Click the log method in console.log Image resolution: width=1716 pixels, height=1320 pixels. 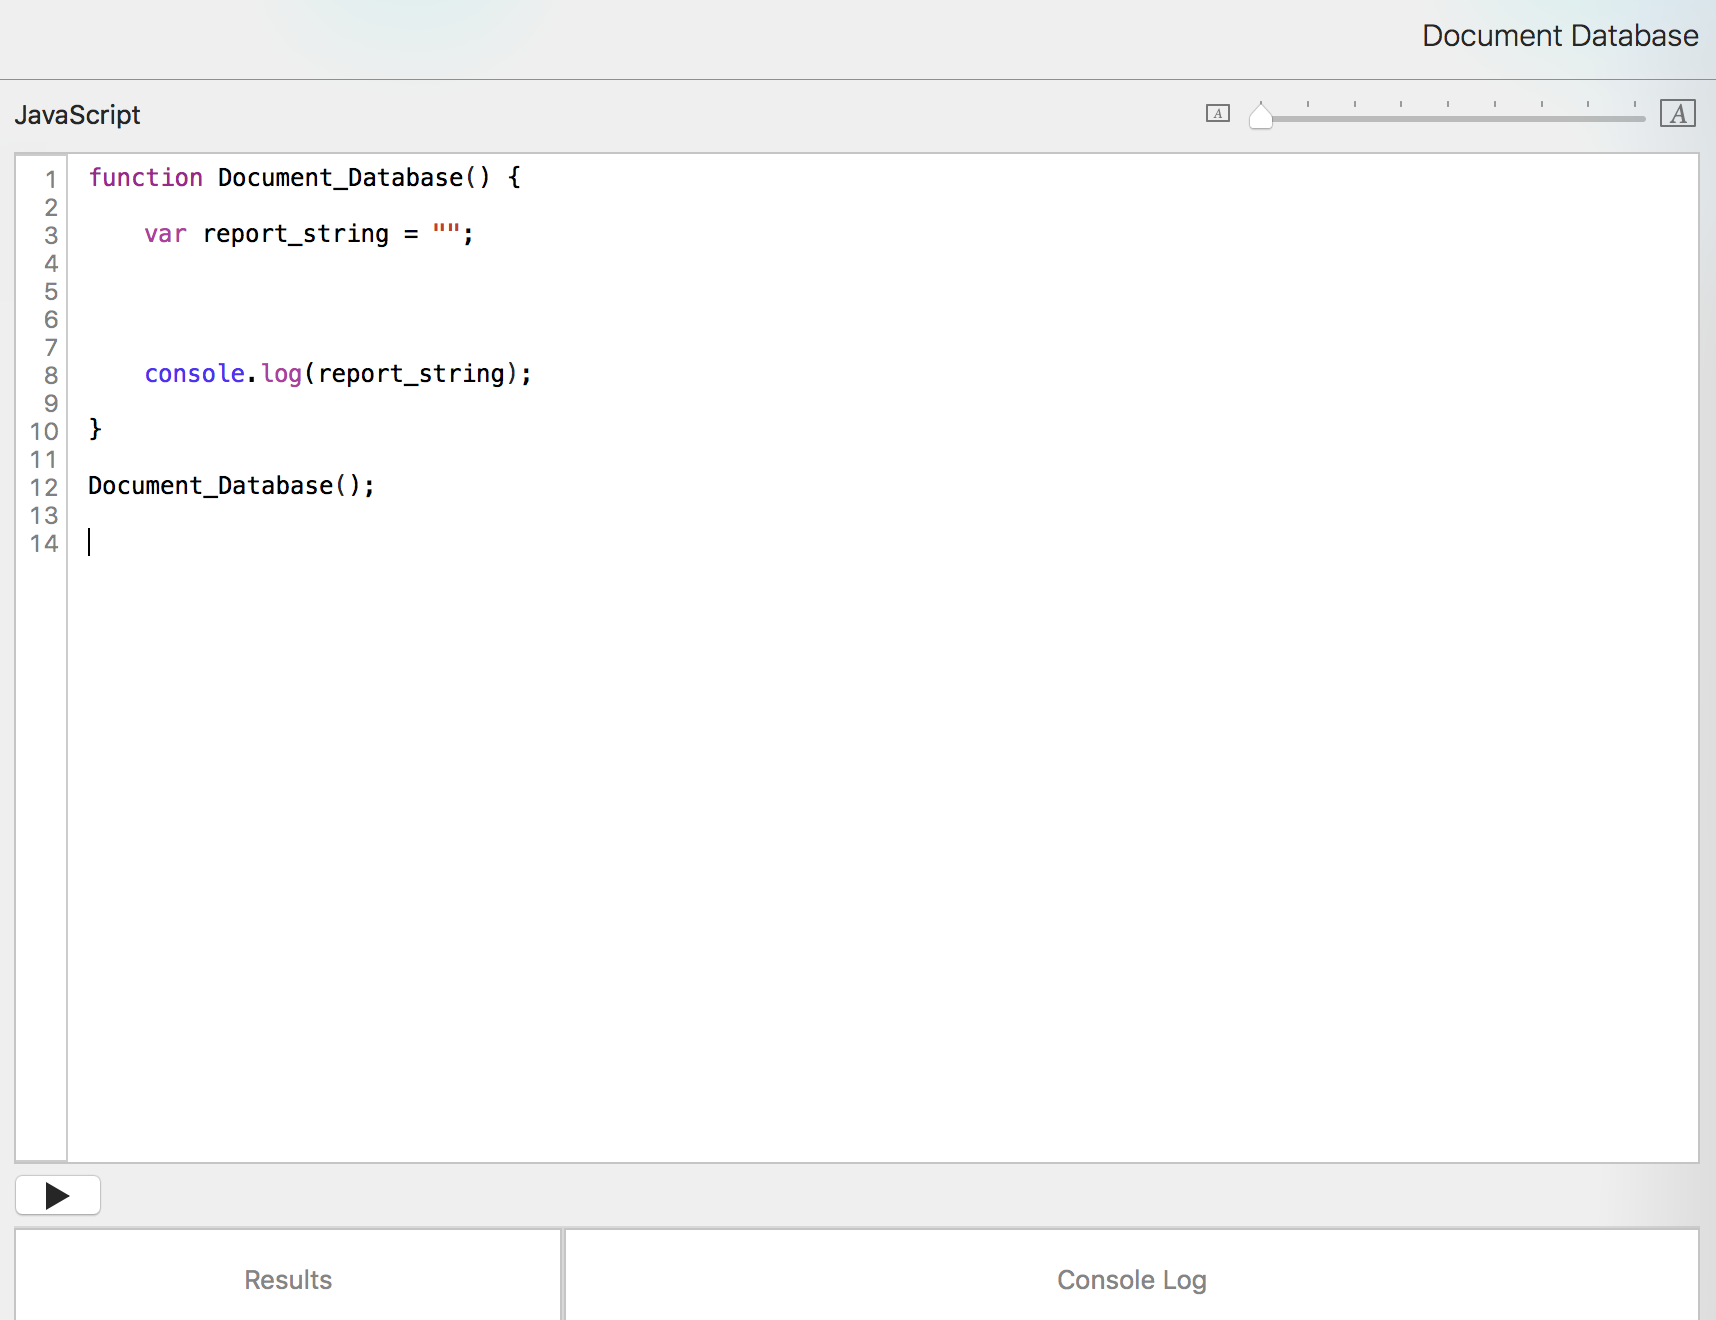pyautogui.click(x=281, y=374)
